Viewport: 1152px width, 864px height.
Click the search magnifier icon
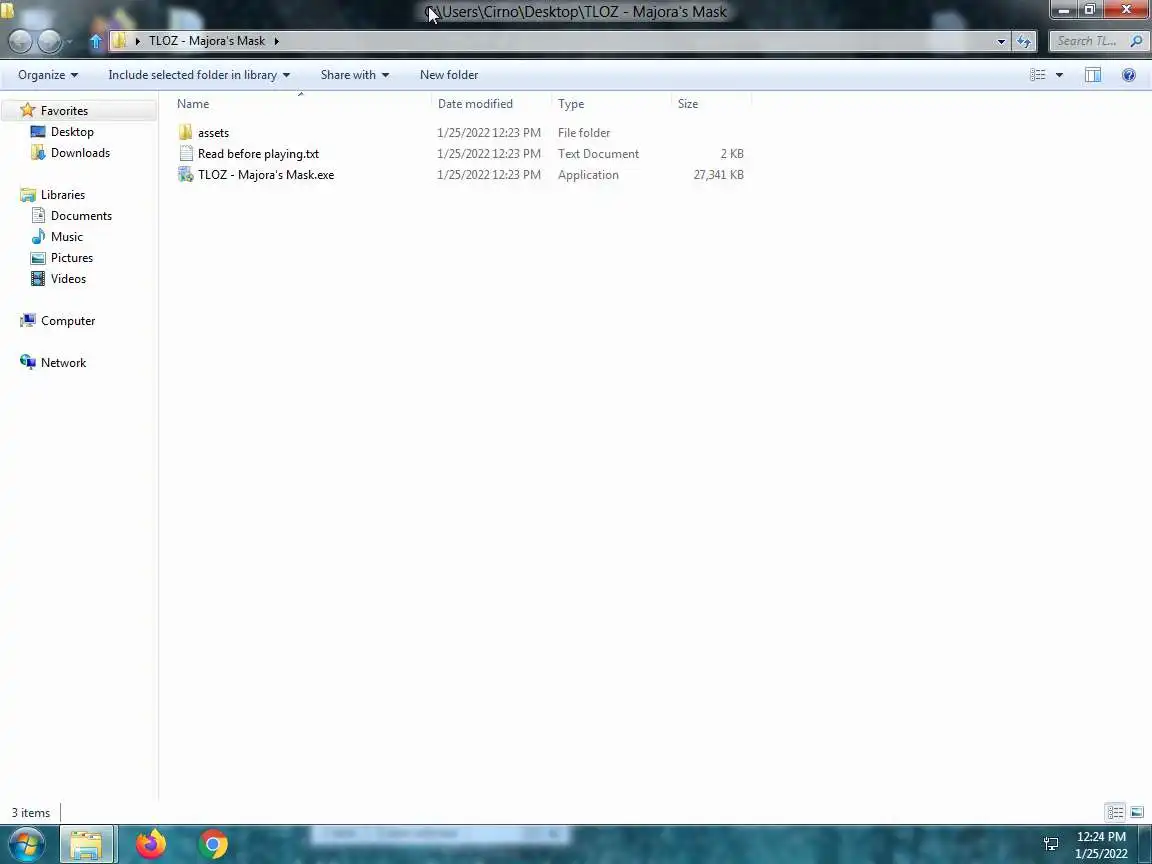coord(1136,41)
